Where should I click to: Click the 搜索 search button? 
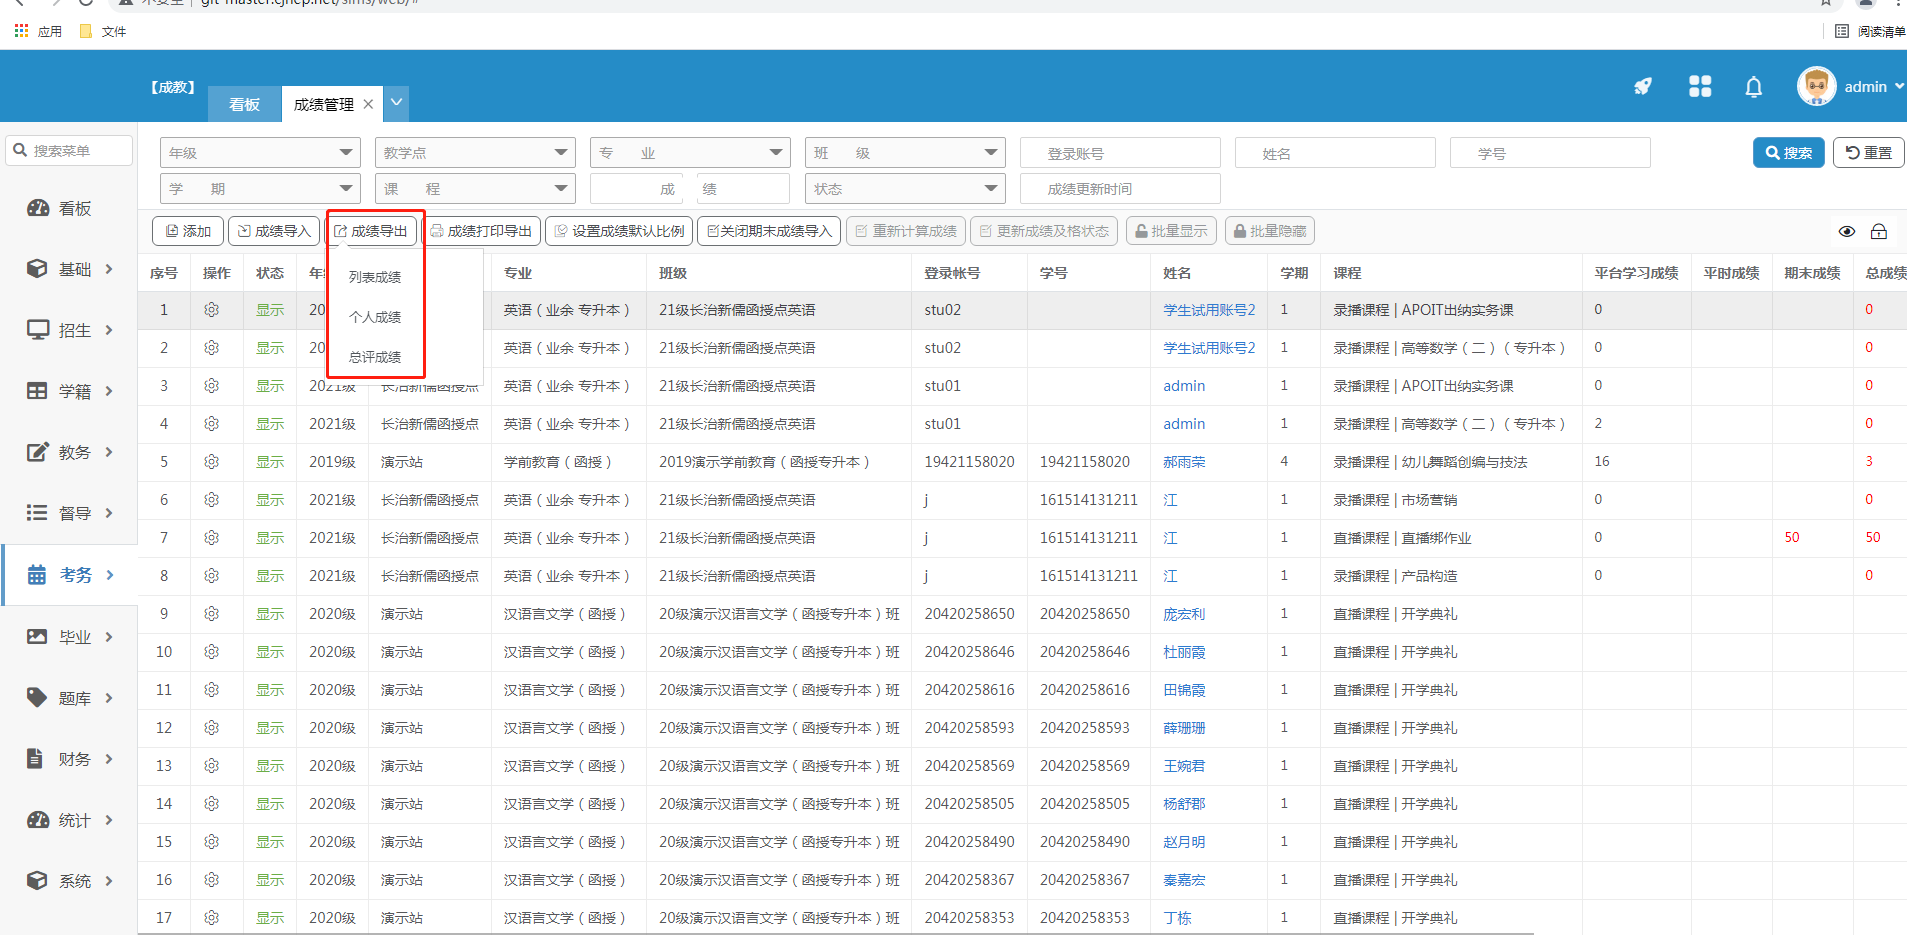pos(1788,153)
